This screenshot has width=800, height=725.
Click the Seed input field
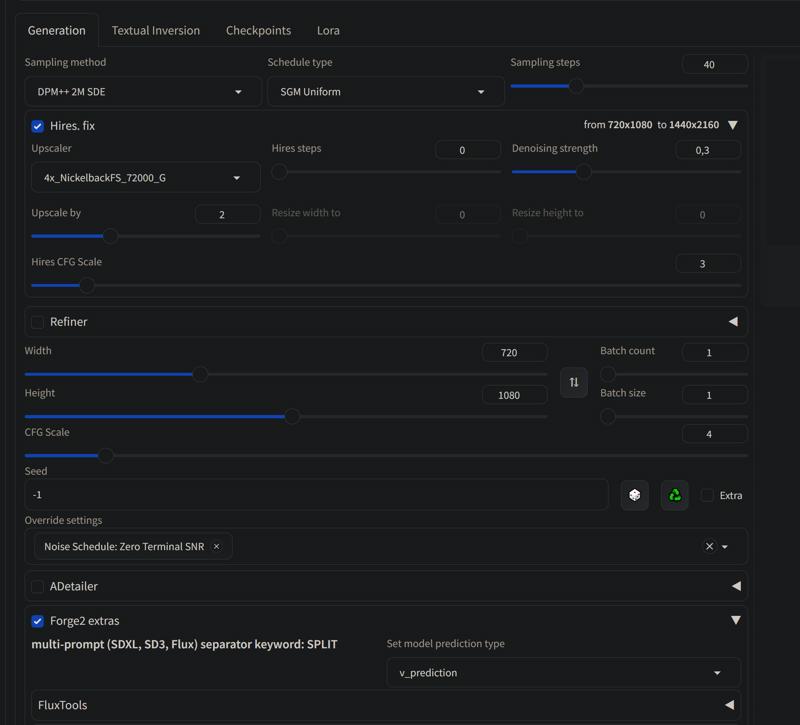[316, 495]
